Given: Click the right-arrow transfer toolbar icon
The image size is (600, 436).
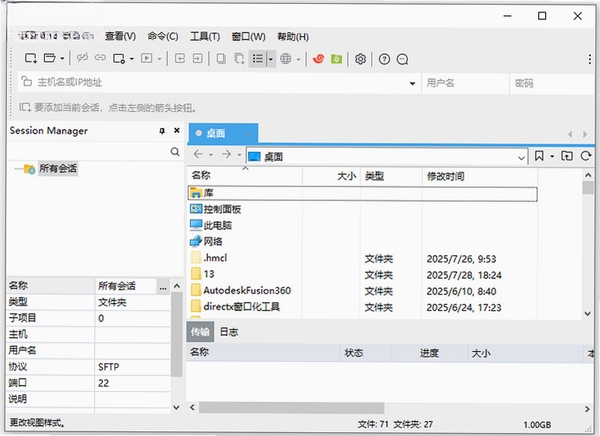Looking at the screenshot, I should coord(197,59).
